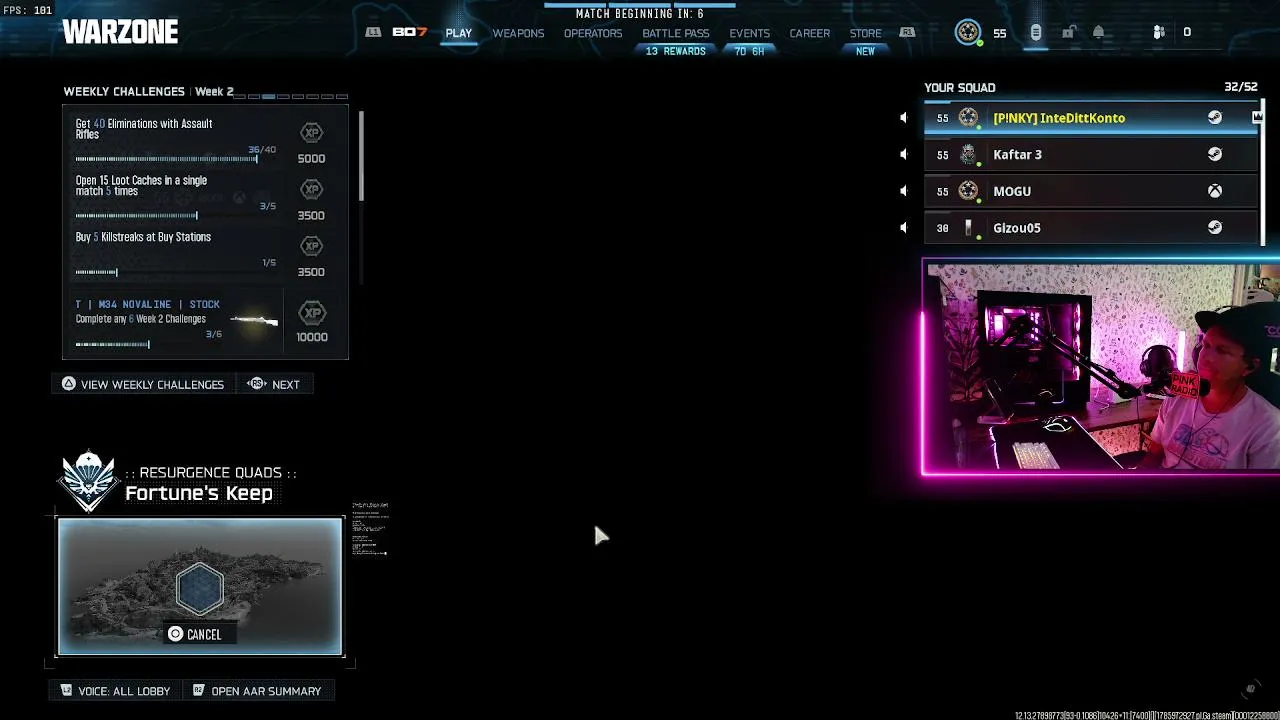1280x720 pixels.
Task: Click Steam platform icon for Kaftar 3
Action: click(x=1215, y=155)
